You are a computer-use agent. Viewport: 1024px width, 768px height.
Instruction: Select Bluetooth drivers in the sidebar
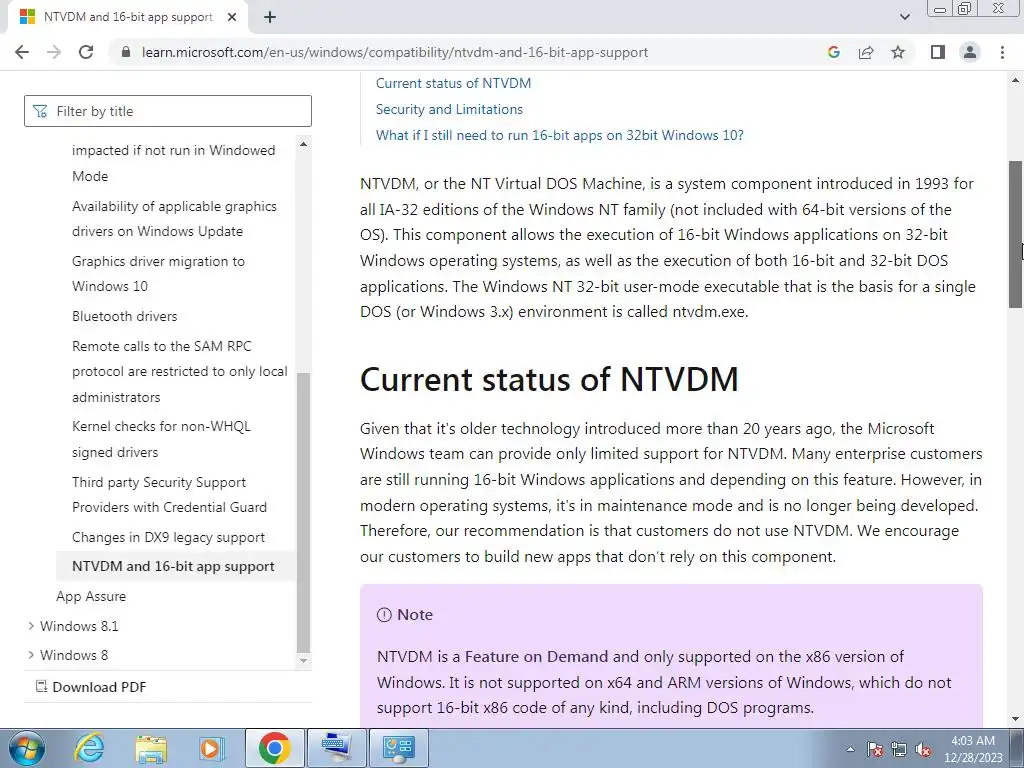pos(125,316)
